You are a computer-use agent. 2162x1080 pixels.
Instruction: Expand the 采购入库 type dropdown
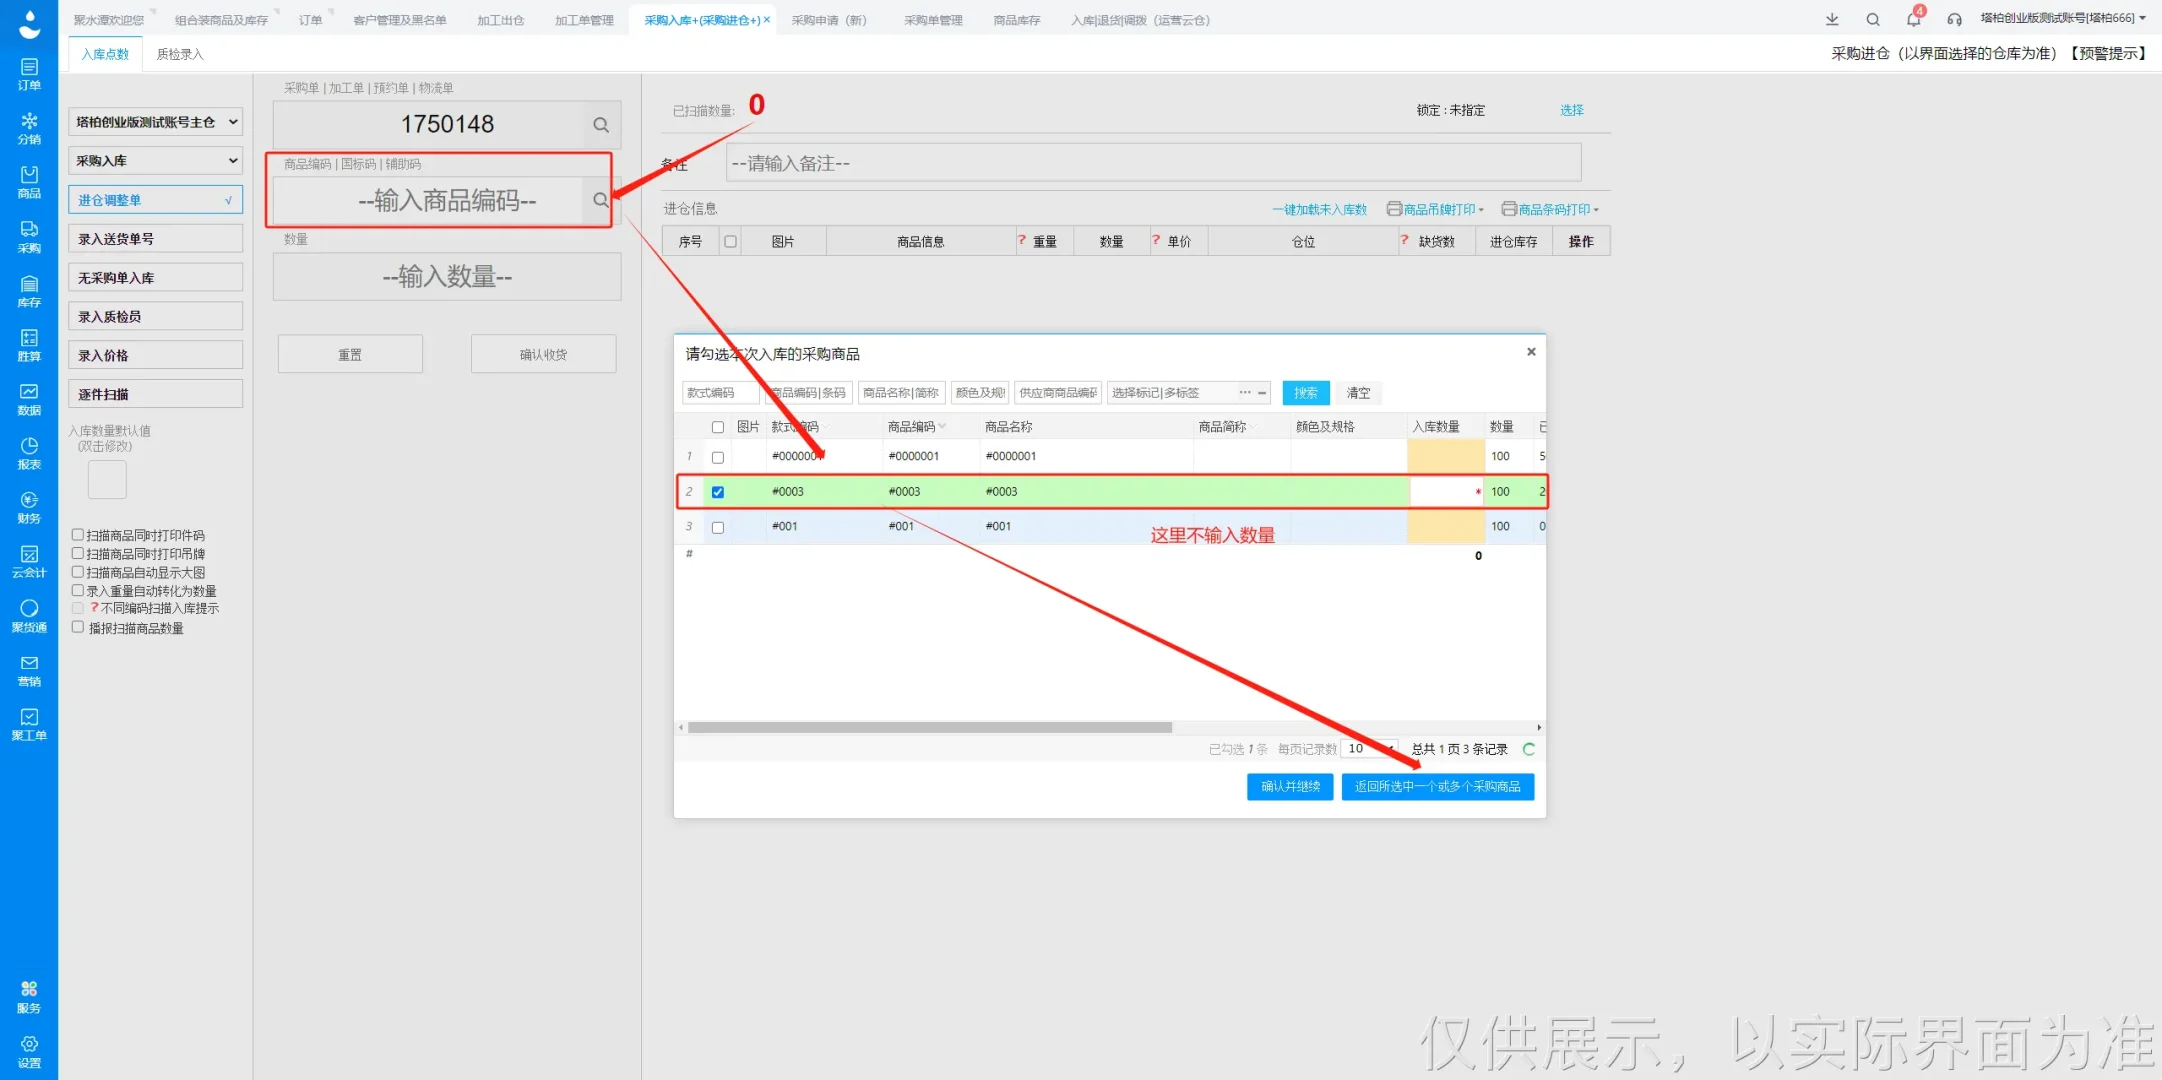click(155, 160)
